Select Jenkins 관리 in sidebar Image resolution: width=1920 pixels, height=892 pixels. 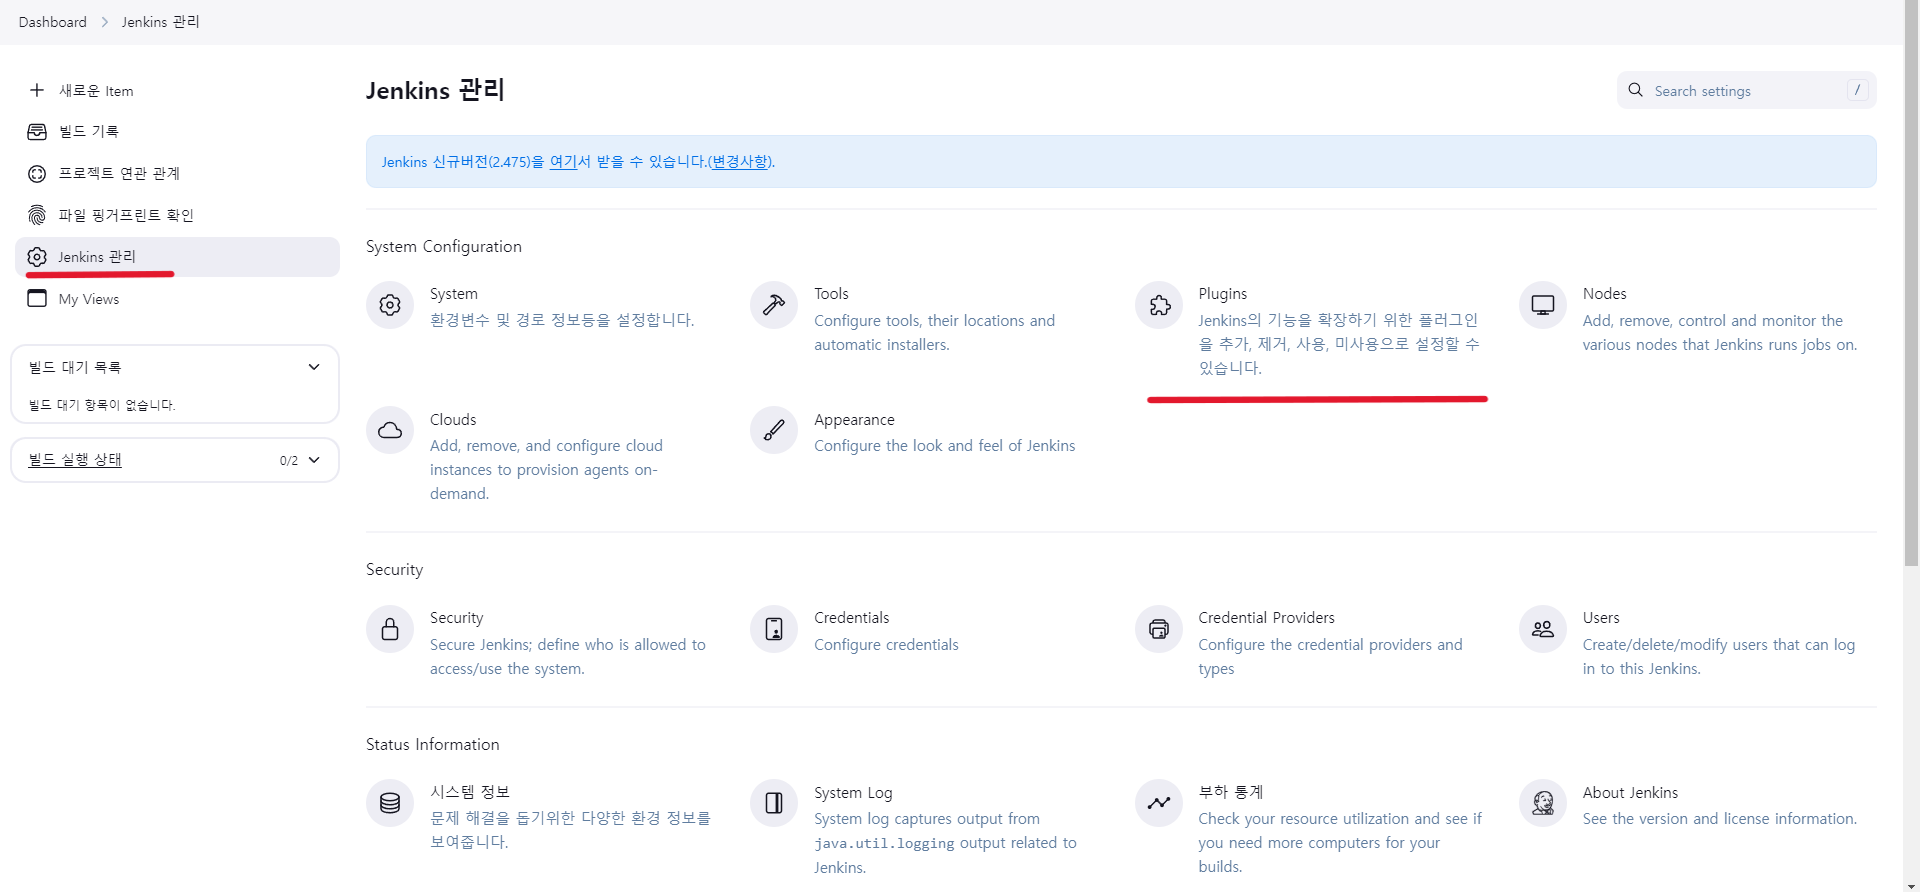pos(178,257)
